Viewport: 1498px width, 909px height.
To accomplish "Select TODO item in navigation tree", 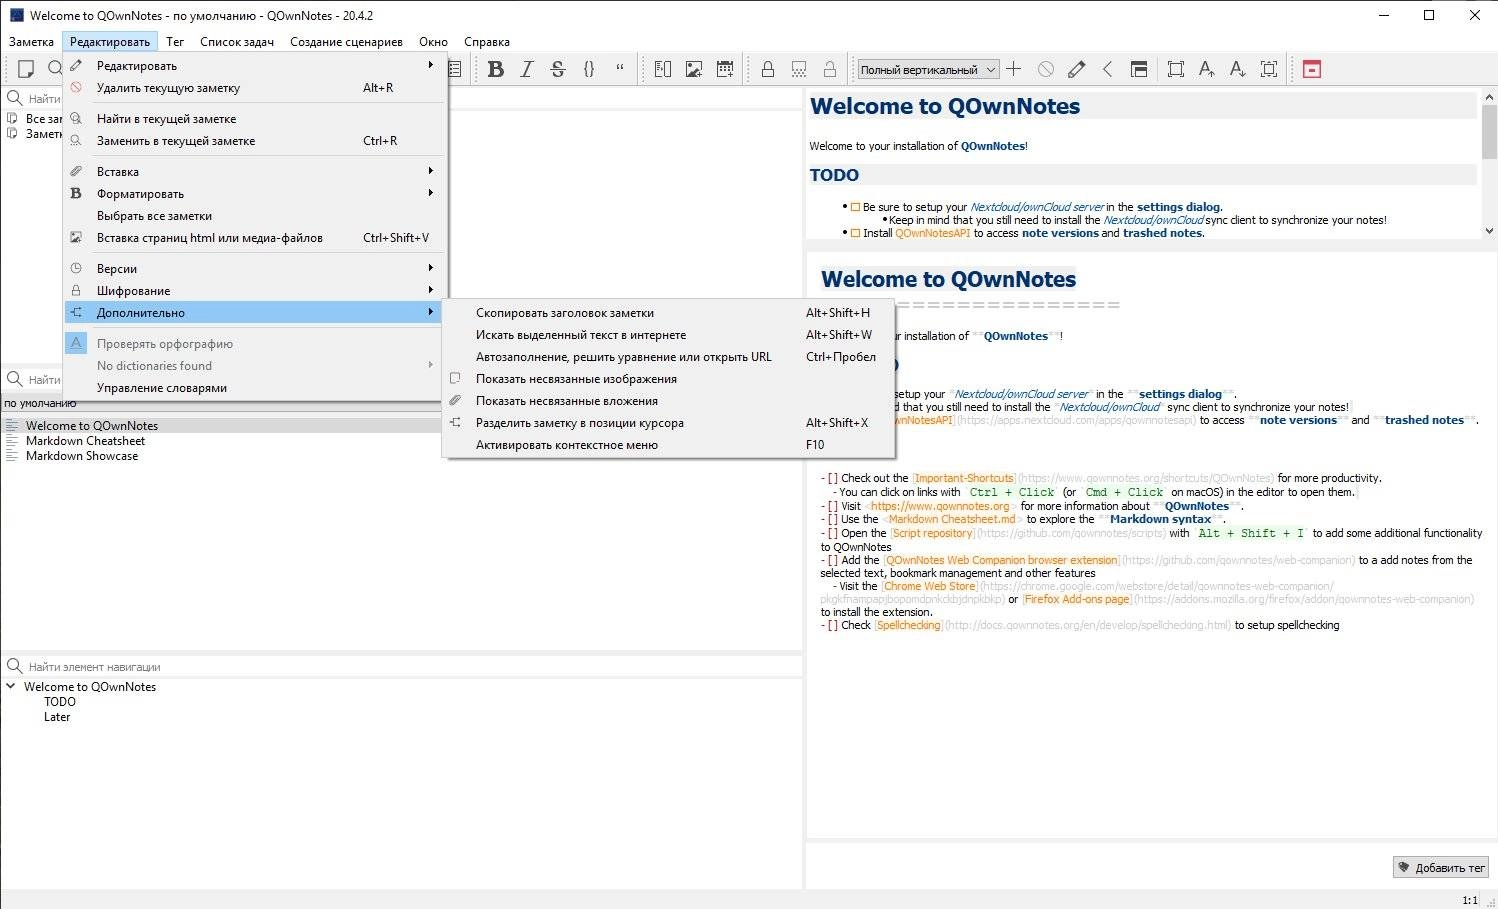I will point(60,702).
